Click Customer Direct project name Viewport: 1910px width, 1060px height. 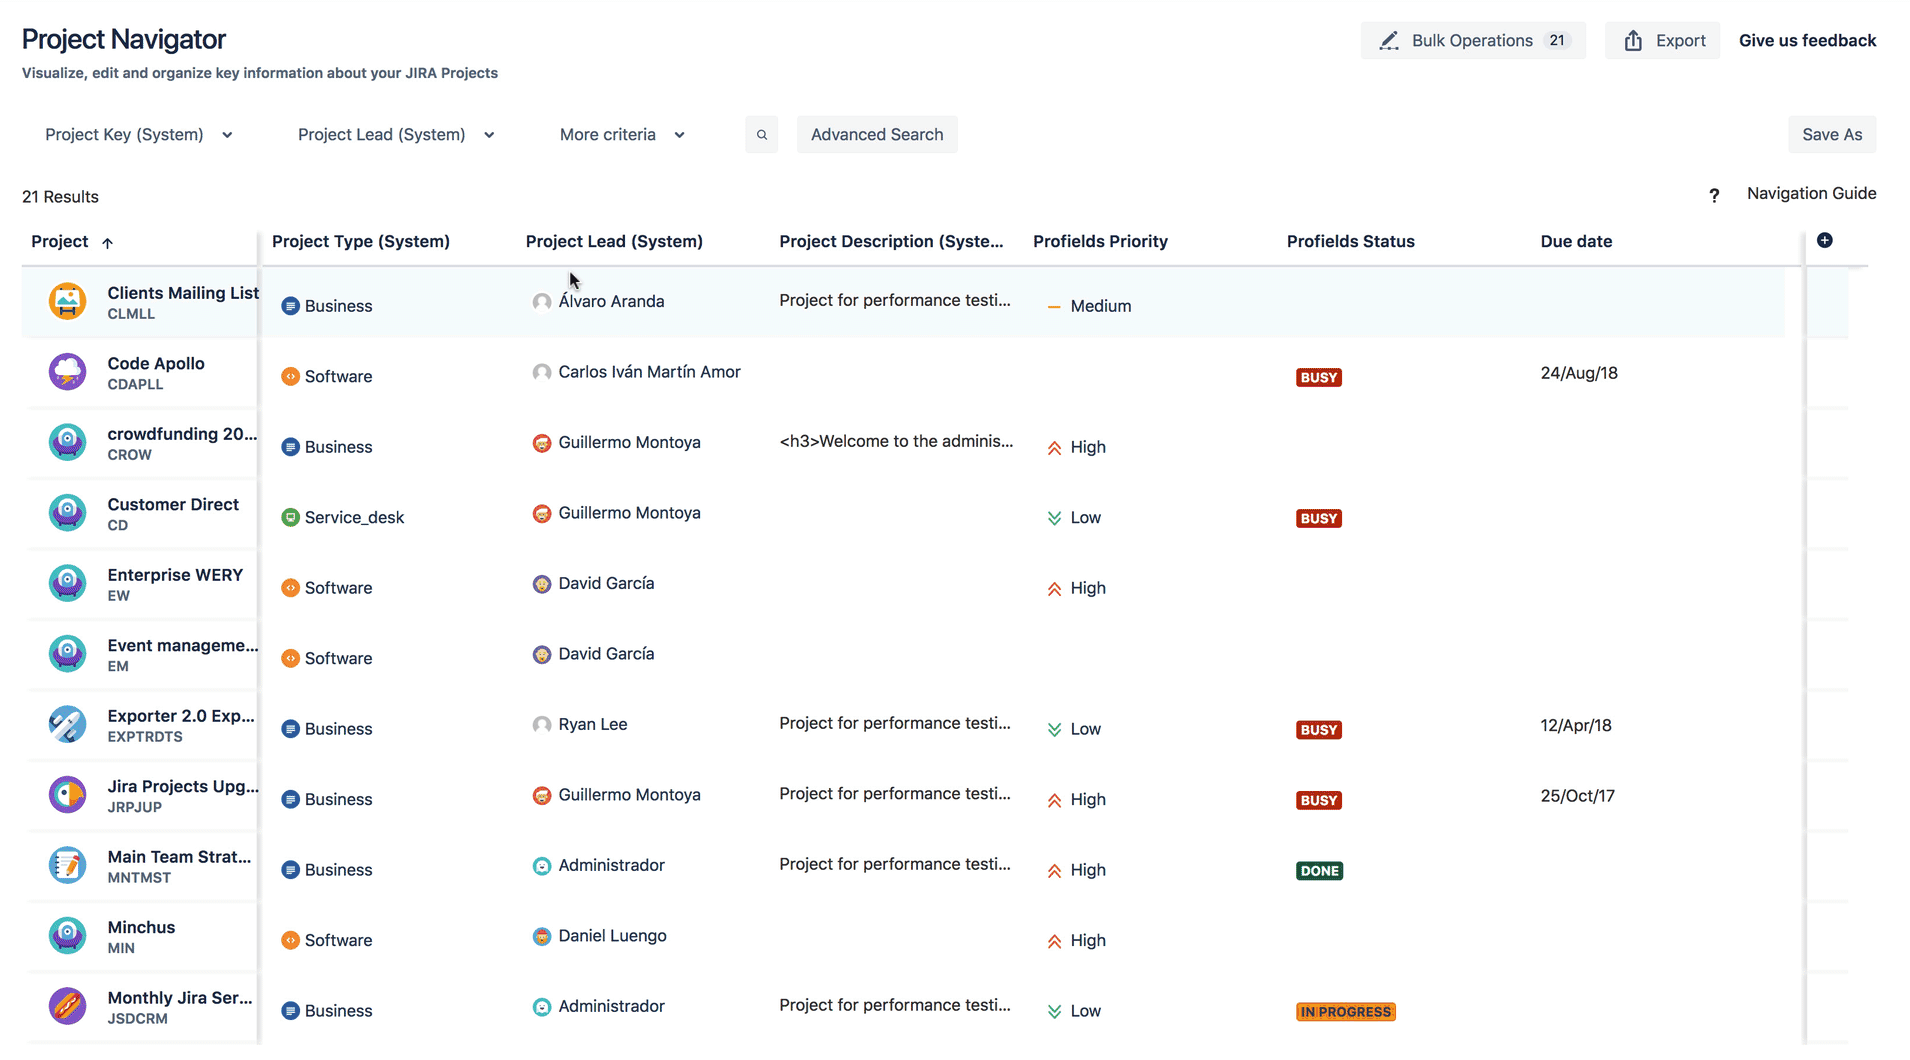pos(173,505)
